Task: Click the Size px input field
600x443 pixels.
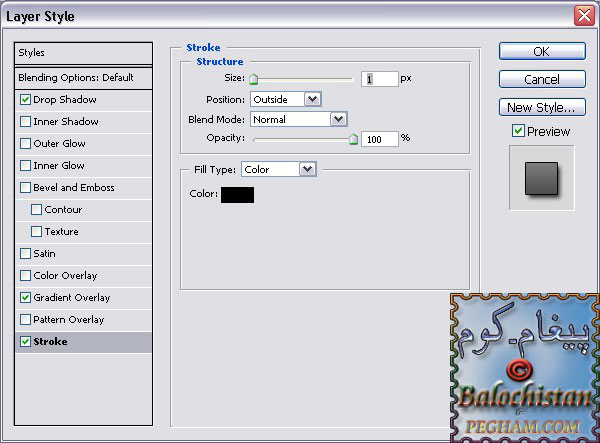Action: (x=380, y=79)
